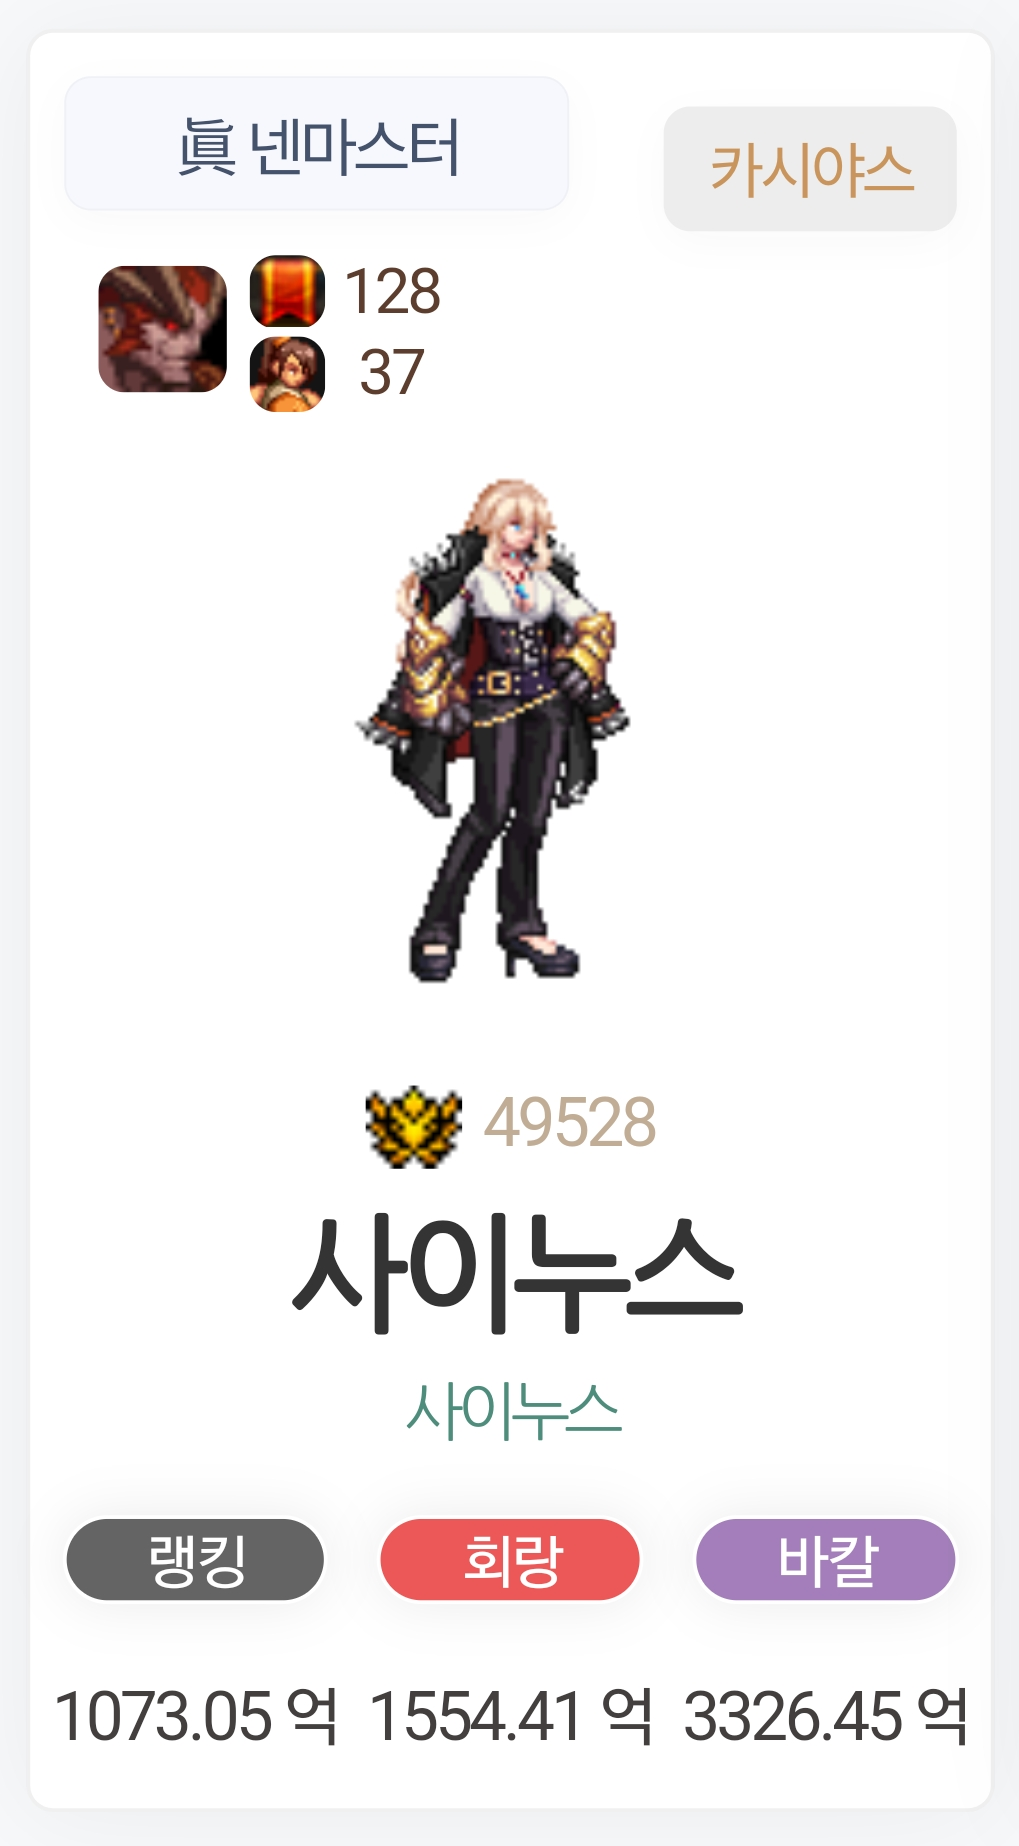Click the 카시야스 server label
1019x1846 pixels.
pyautogui.click(x=810, y=169)
